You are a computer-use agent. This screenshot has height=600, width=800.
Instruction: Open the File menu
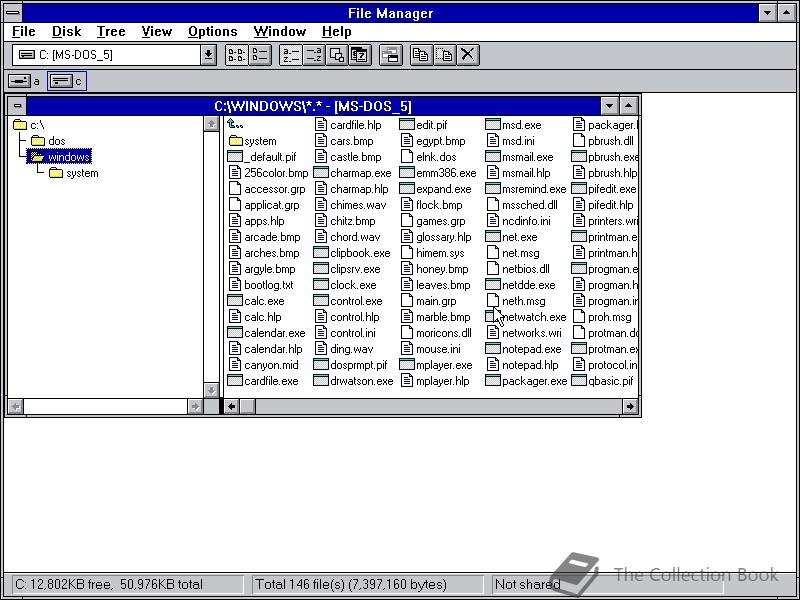pos(23,32)
